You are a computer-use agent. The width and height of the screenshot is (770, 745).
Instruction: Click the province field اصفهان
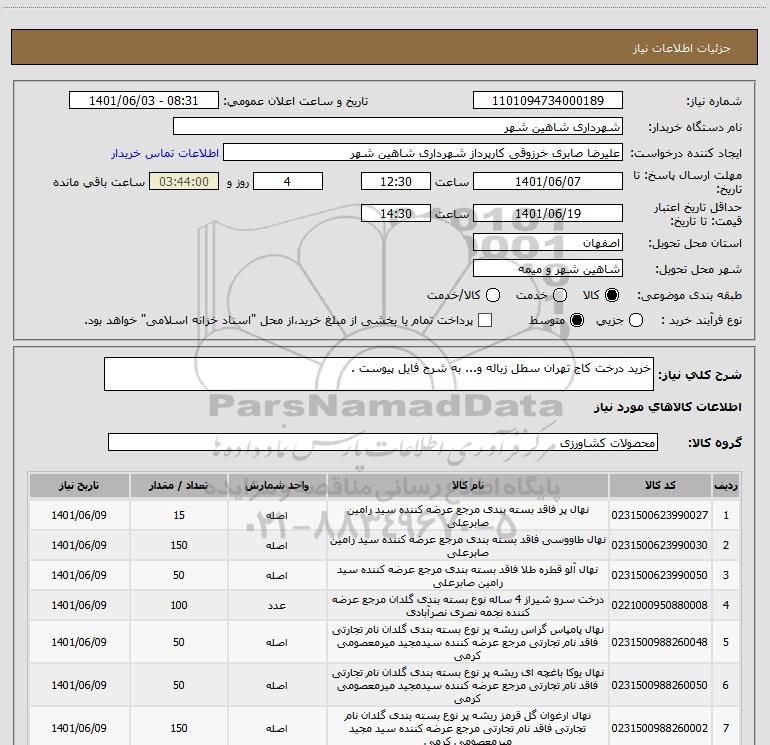click(x=548, y=242)
